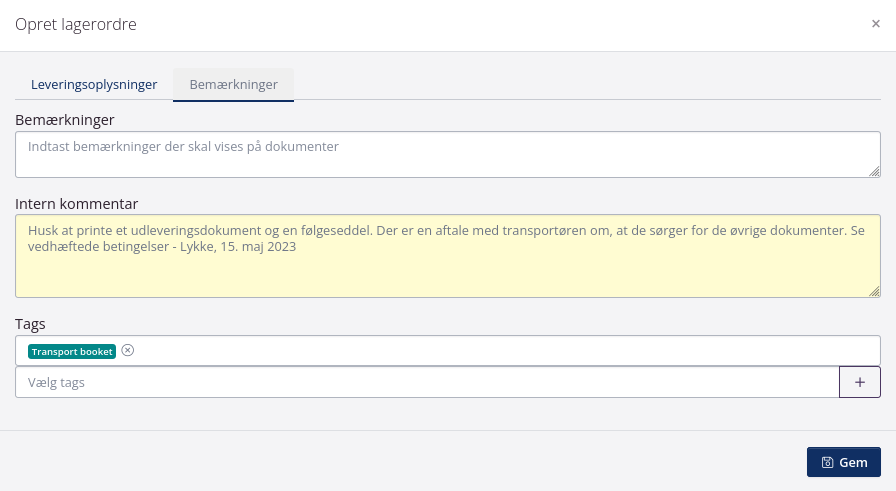The width and height of the screenshot is (896, 491).
Task: Grab the Intern kommentar resize handle
Action: [874, 291]
